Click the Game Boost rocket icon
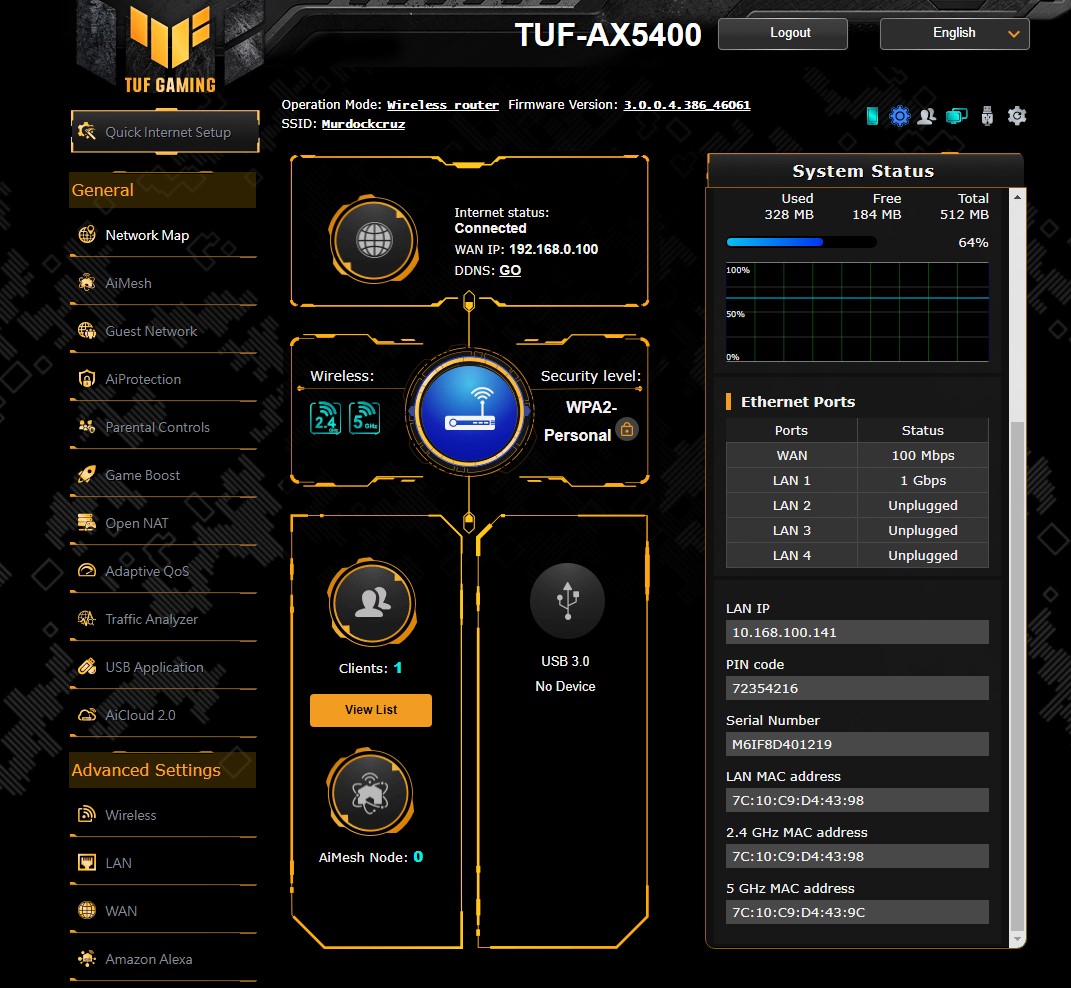1071x988 pixels. click(87, 475)
